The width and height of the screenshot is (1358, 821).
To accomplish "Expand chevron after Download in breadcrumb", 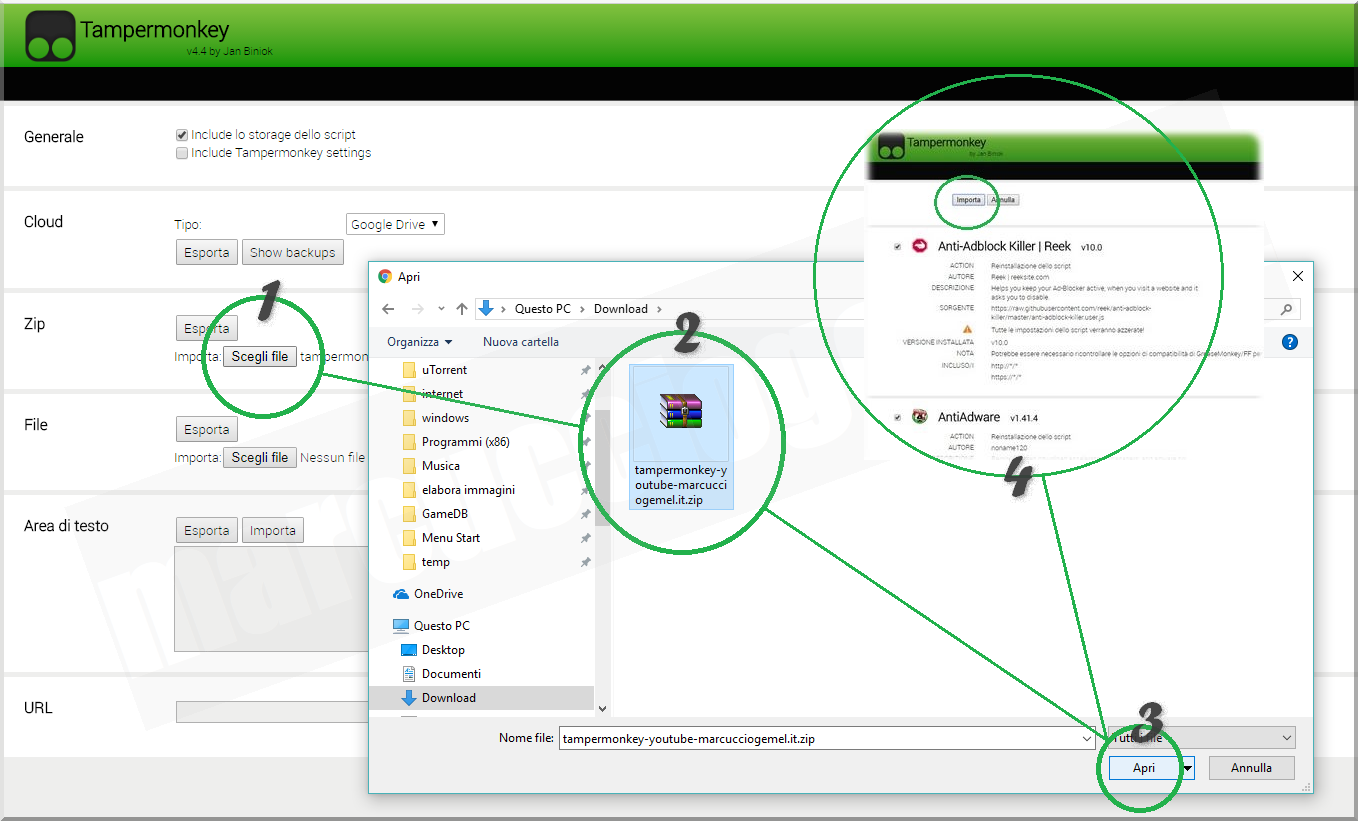I will pos(660,309).
